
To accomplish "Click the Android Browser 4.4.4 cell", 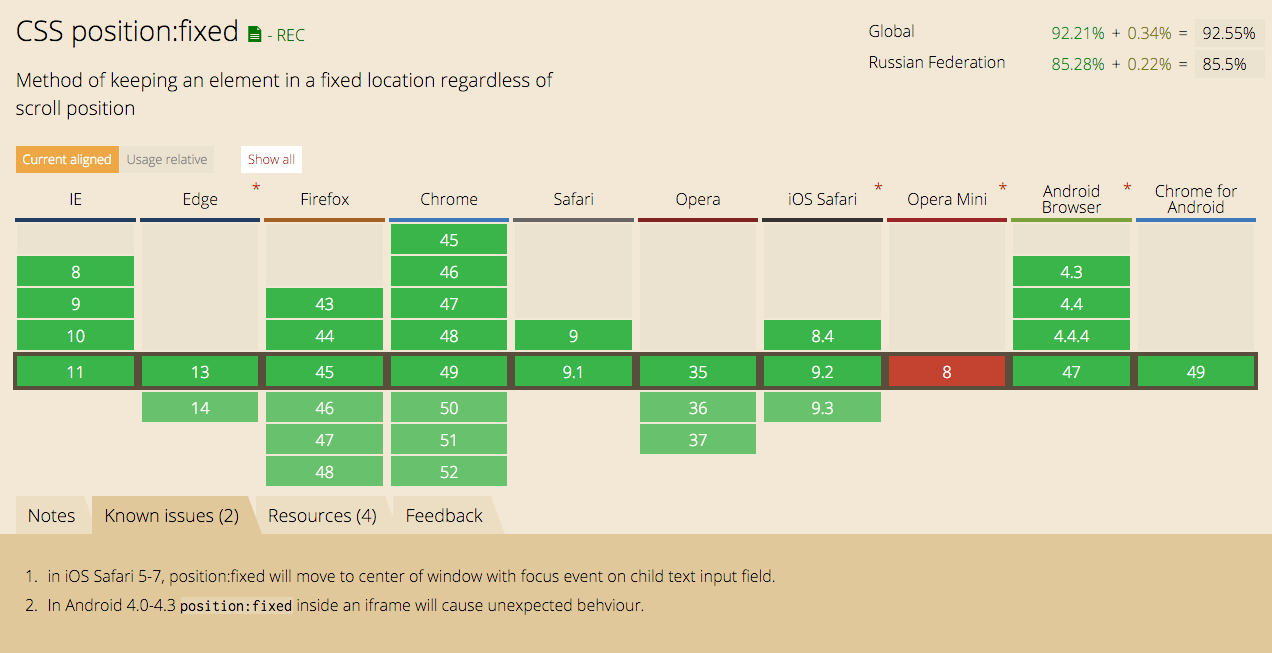I will [x=1071, y=336].
